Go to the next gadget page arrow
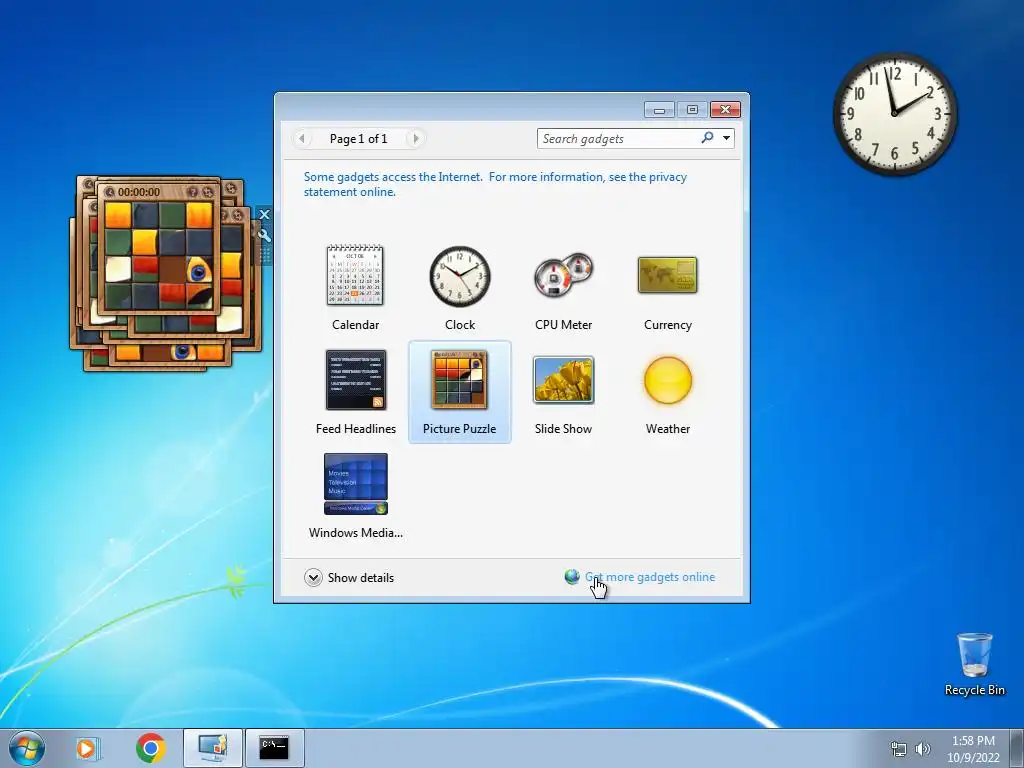1024x768 pixels. pos(416,138)
